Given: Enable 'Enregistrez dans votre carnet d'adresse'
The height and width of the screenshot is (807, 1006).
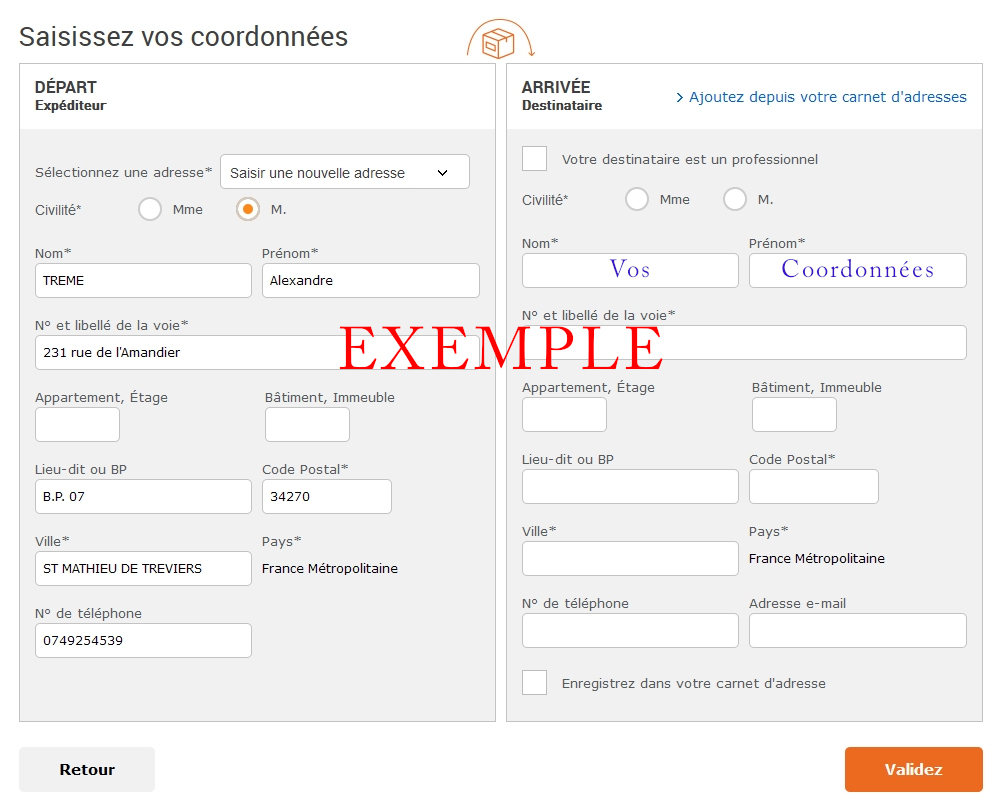Looking at the screenshot, I should click(x=535, y=683).
